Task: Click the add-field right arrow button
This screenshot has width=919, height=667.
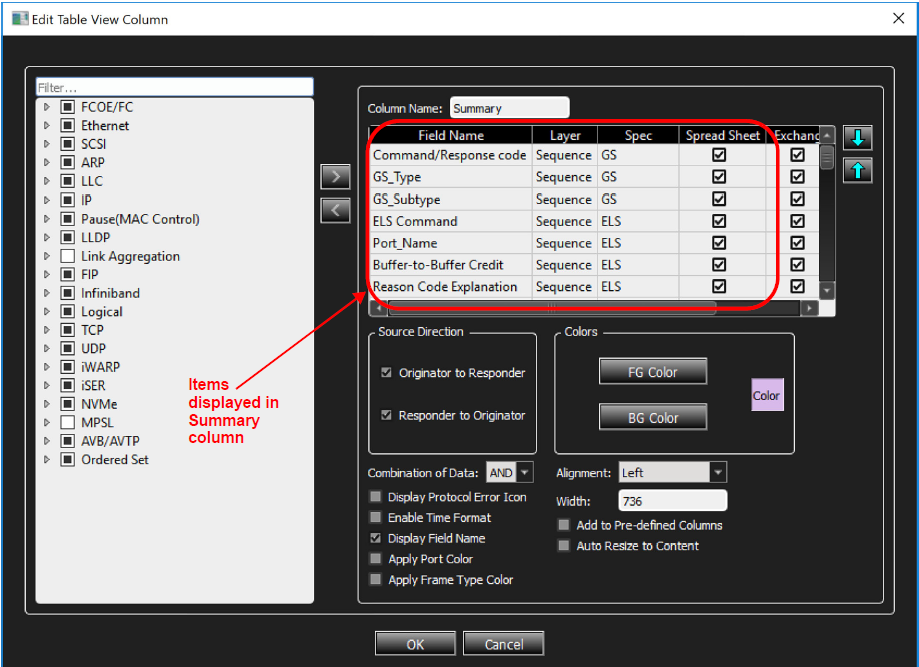Action: click(x=335, y=176)
